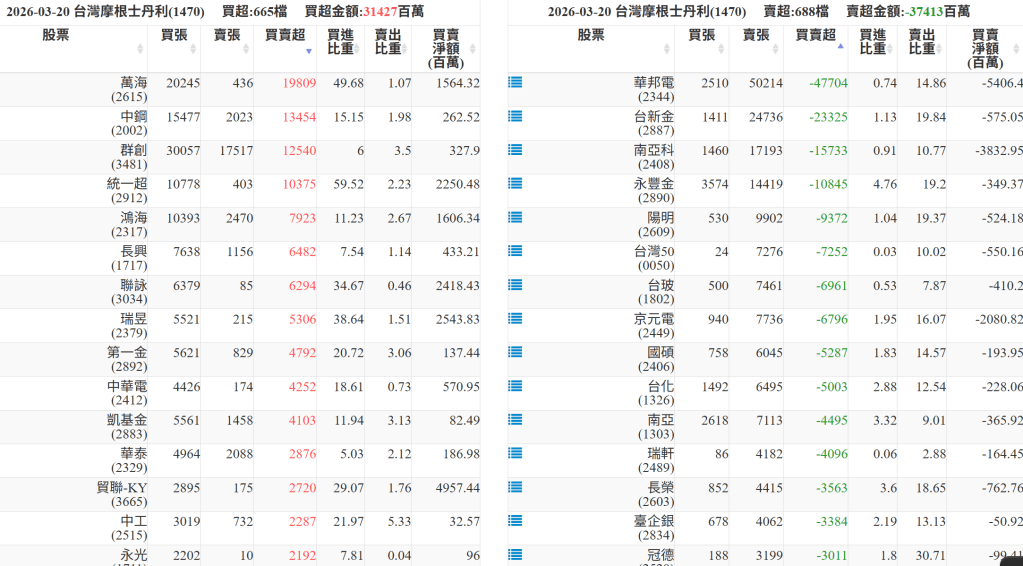1023x566 pixels.
Task: Click the list icon for 瑞軒 (2489)
Action: point(515,453)
